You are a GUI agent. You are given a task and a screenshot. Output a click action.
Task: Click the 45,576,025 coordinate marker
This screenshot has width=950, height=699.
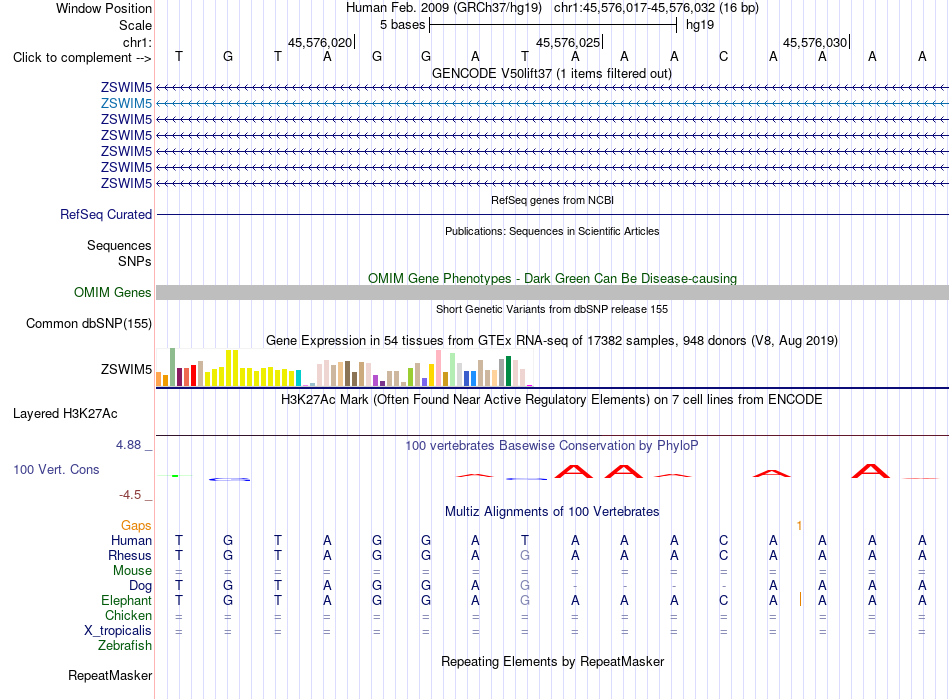pos(568,42)
